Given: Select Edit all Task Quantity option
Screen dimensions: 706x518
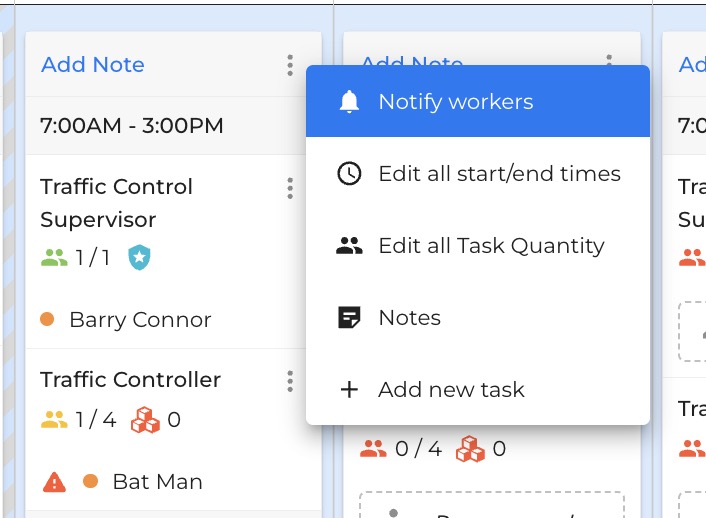Looking at the screenshot, I should (491, 246).
